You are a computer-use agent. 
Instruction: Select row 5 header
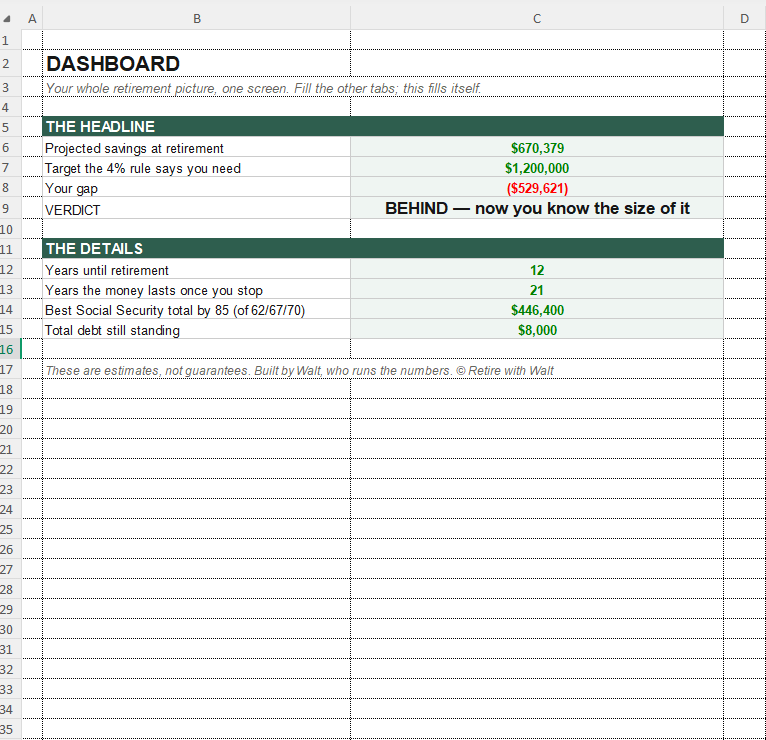point(10,127)
